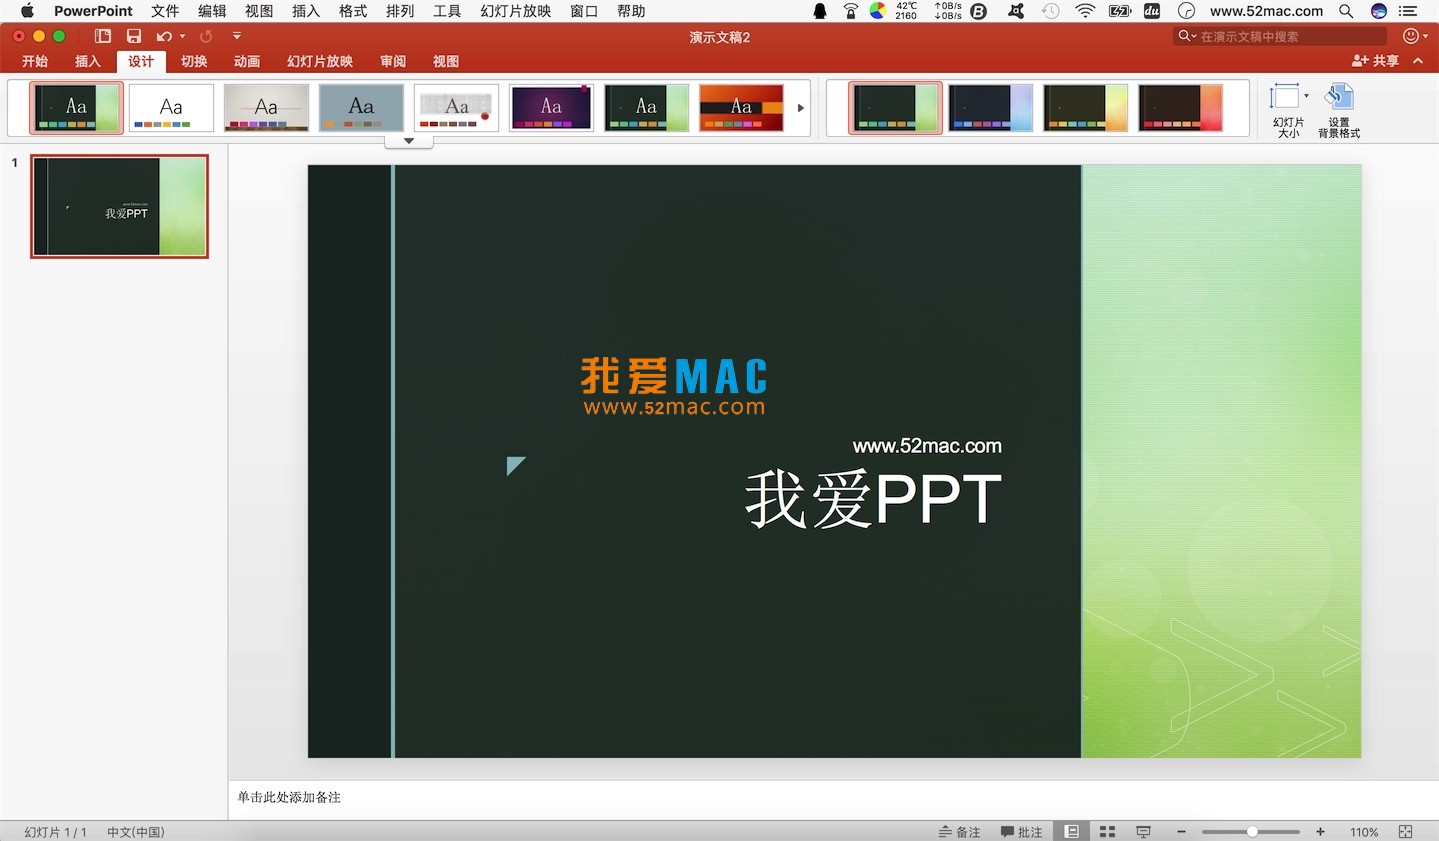1439x841 pixels.
Task: Click the share icon button
Action: (1375, 61)
